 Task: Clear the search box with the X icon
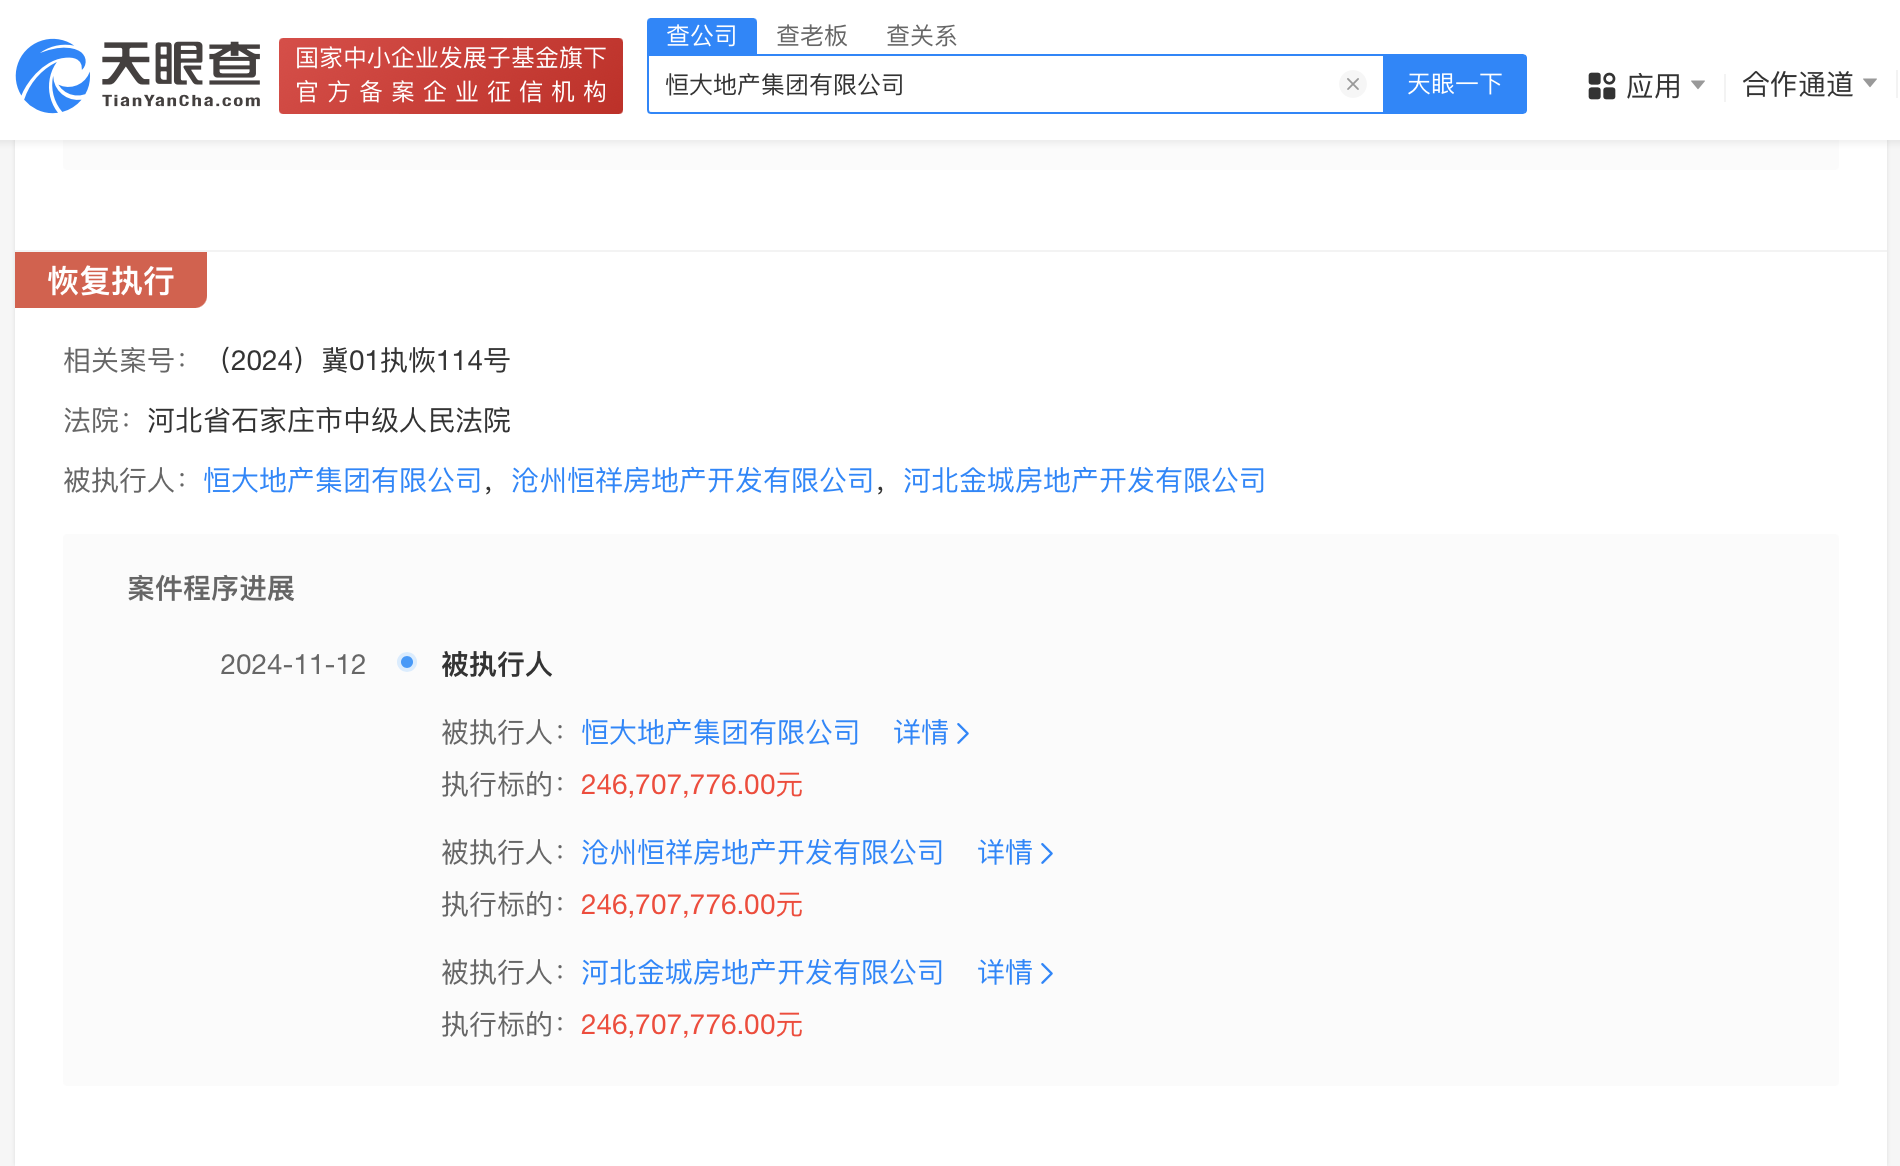click(1352, 84)
